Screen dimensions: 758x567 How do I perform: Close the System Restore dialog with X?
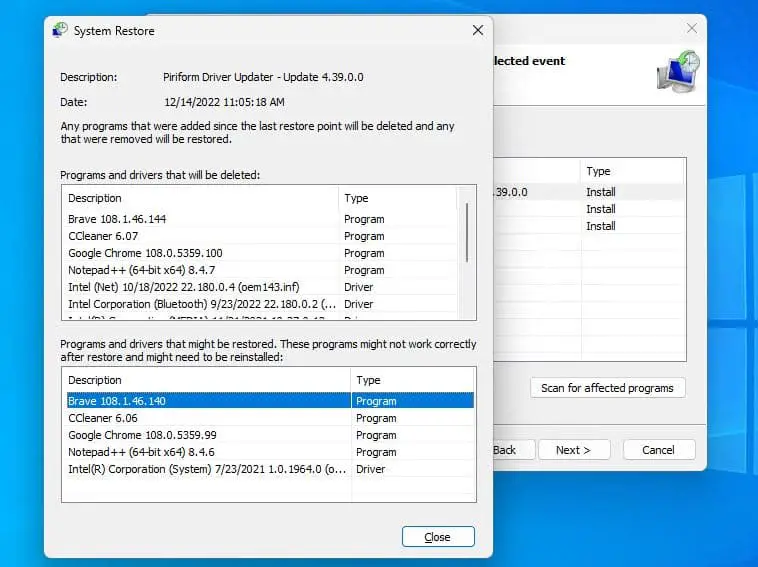pyautogui.click(x=478, y=30)
